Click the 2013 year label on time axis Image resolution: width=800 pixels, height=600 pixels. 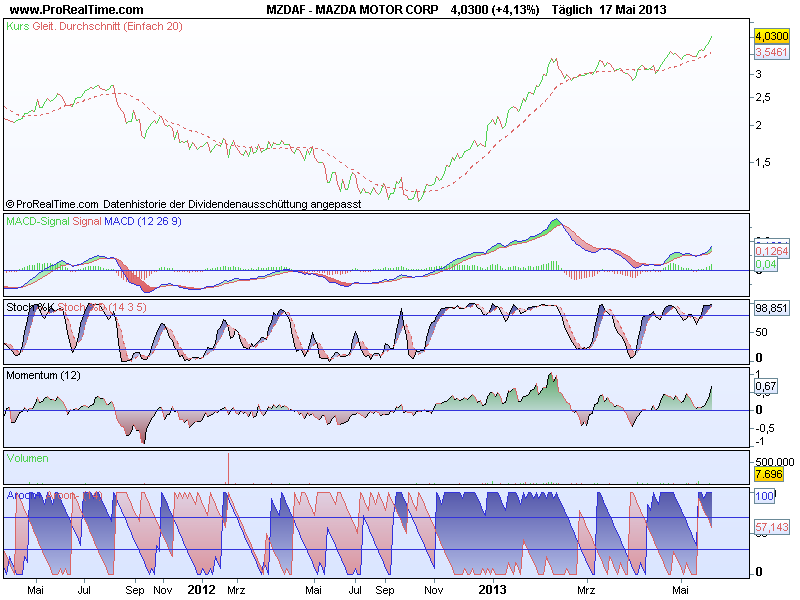492,590
